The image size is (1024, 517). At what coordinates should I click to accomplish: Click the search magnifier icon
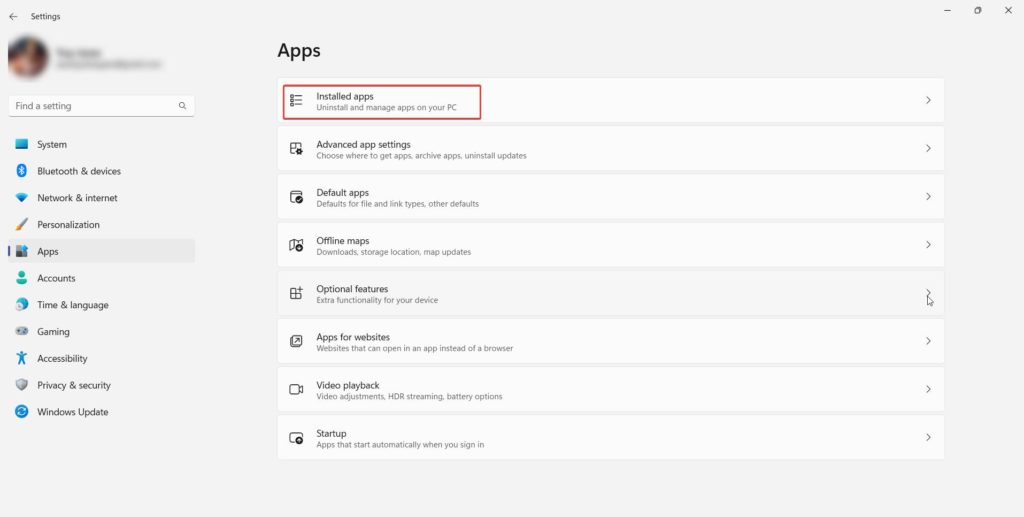(x=182, y=106)
